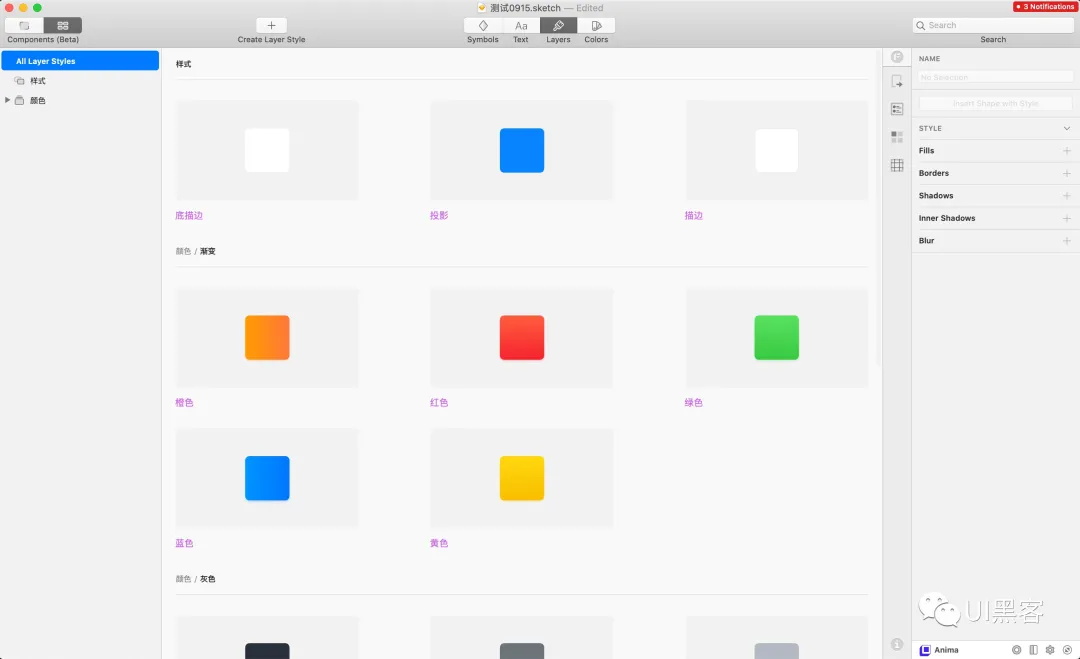Open the Symbols components tab

tap(483, 25)
